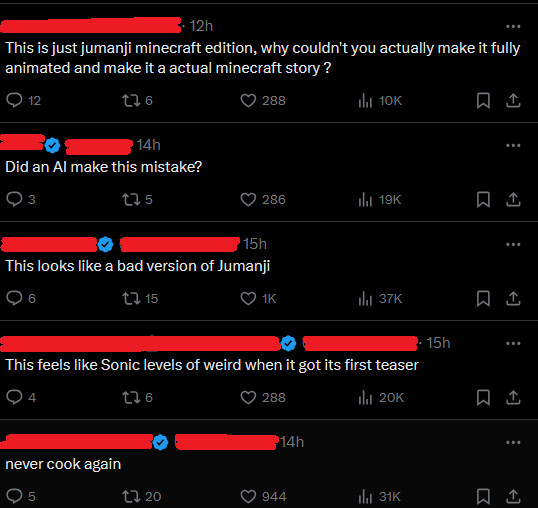
Task: Open three-dot menu on the Sonic tweet
Action: [x=513, y=343]
